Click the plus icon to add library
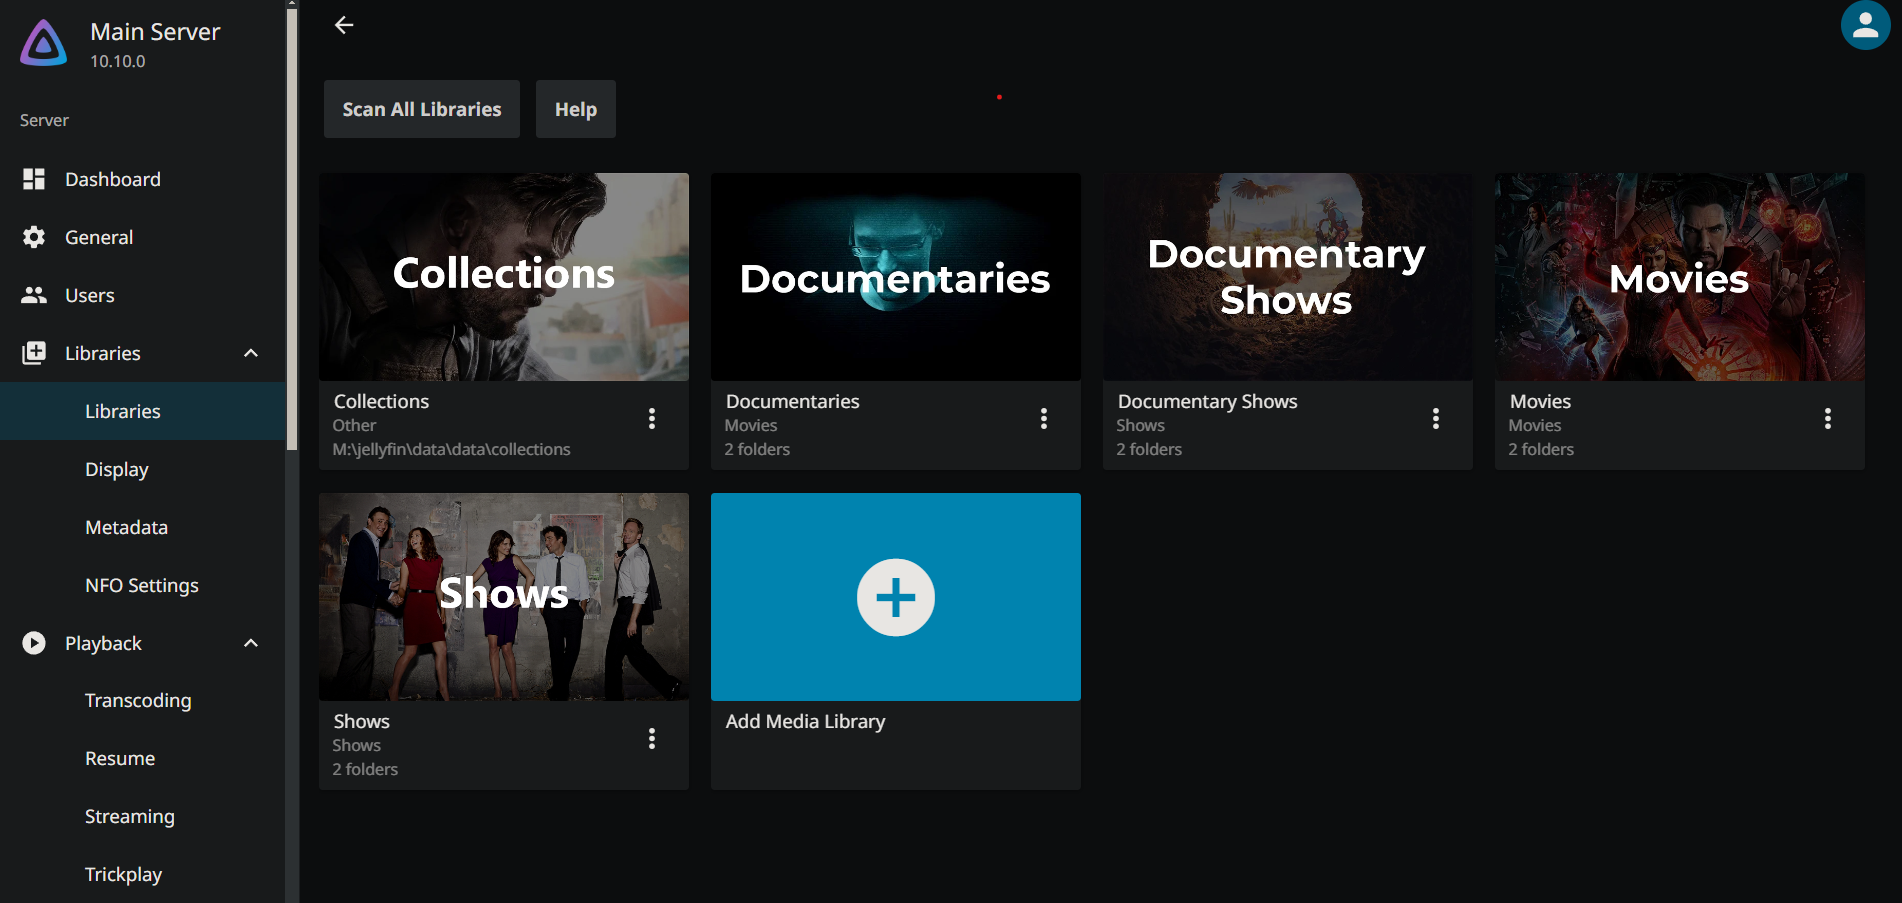This screenshot has height=903, width=1902. coord(895,597)
